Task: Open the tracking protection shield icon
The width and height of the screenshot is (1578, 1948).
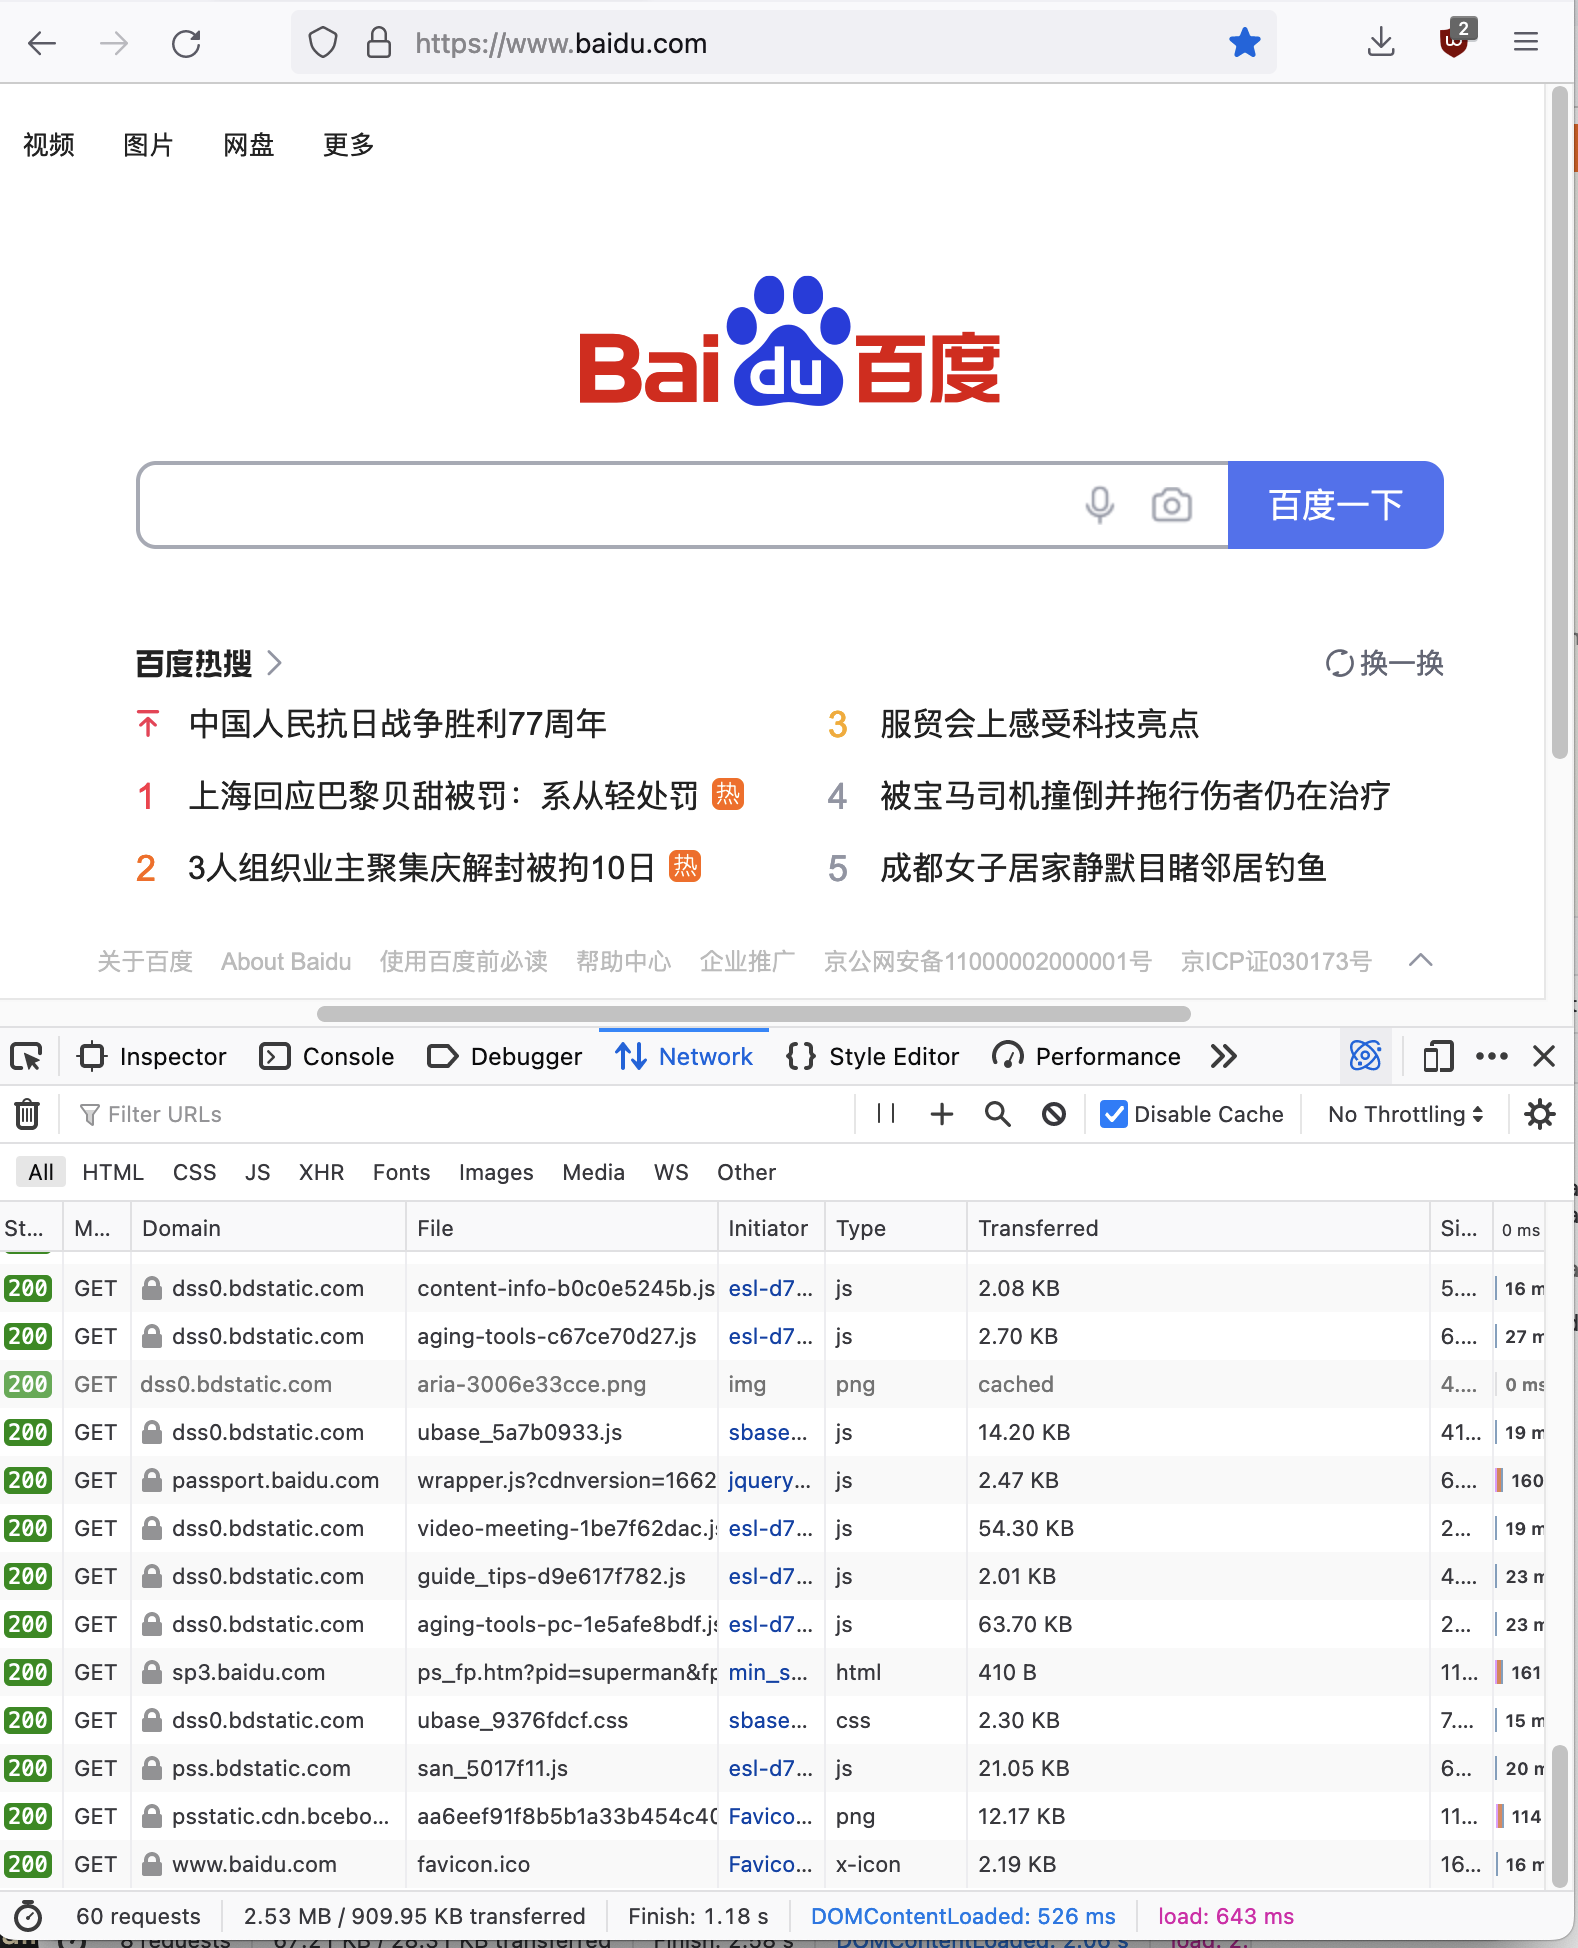Action: tap(323, 43)
